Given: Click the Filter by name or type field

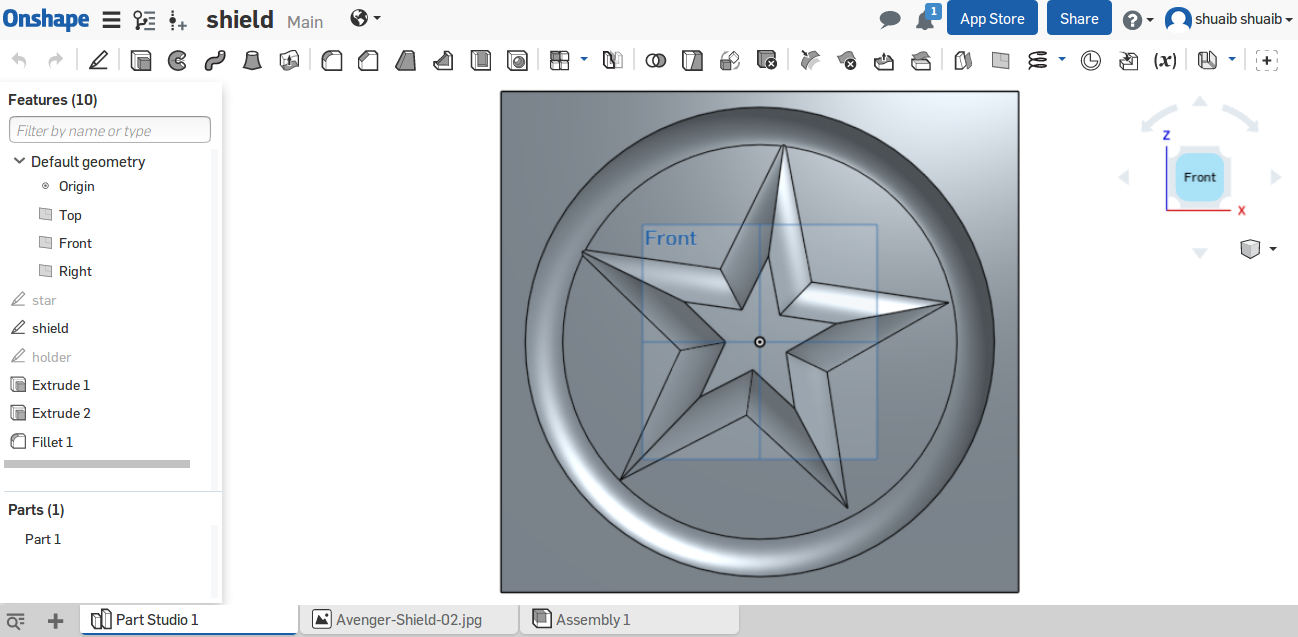Looking at the screenshot, I should 110,130.
